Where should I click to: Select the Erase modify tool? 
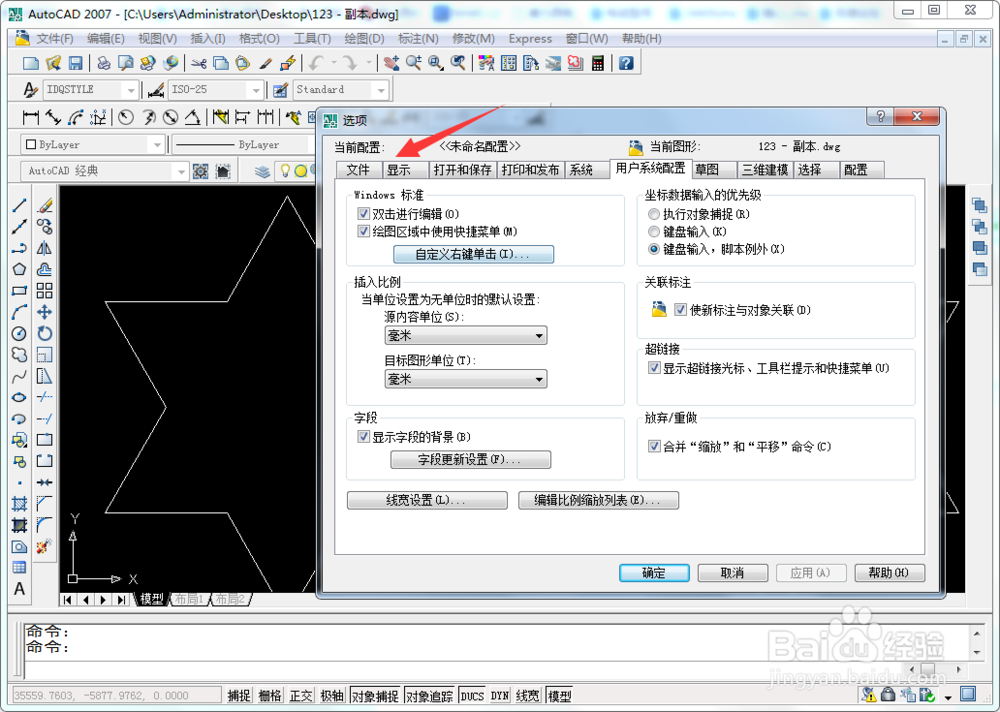[x=45, y=205]
